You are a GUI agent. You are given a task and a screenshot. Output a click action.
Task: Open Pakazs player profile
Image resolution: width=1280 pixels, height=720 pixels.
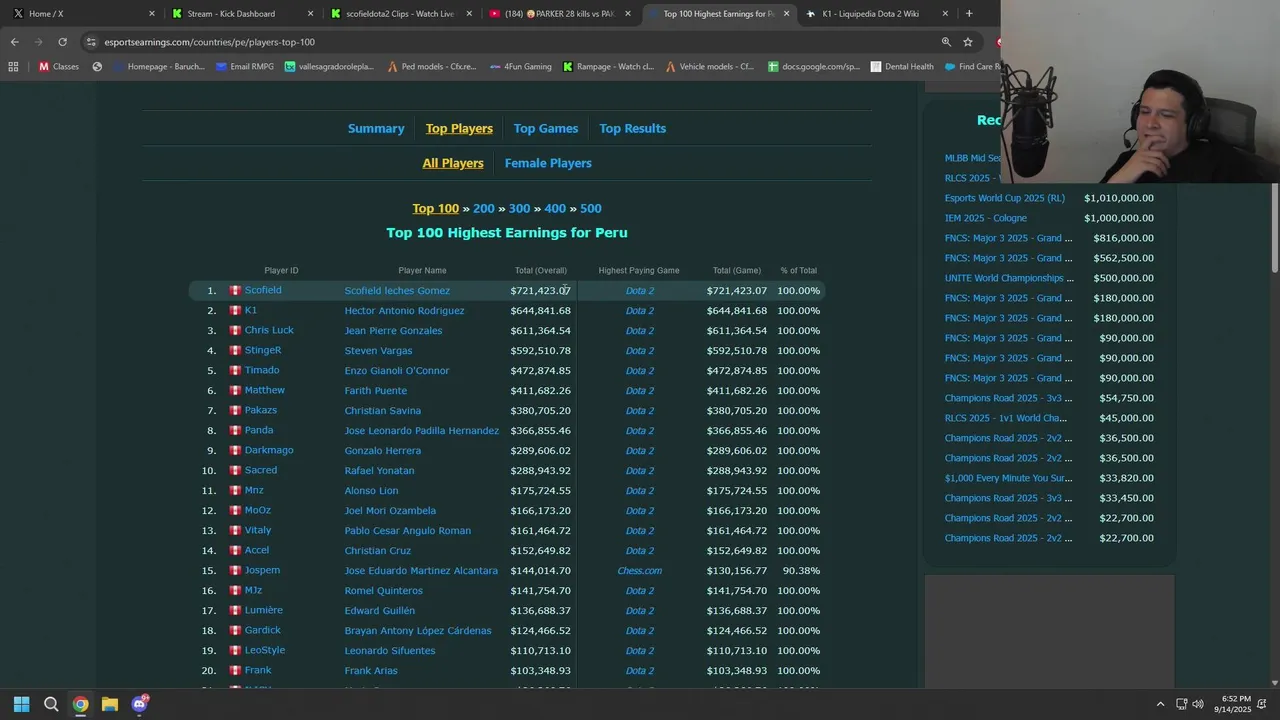(x=261, y=410)
